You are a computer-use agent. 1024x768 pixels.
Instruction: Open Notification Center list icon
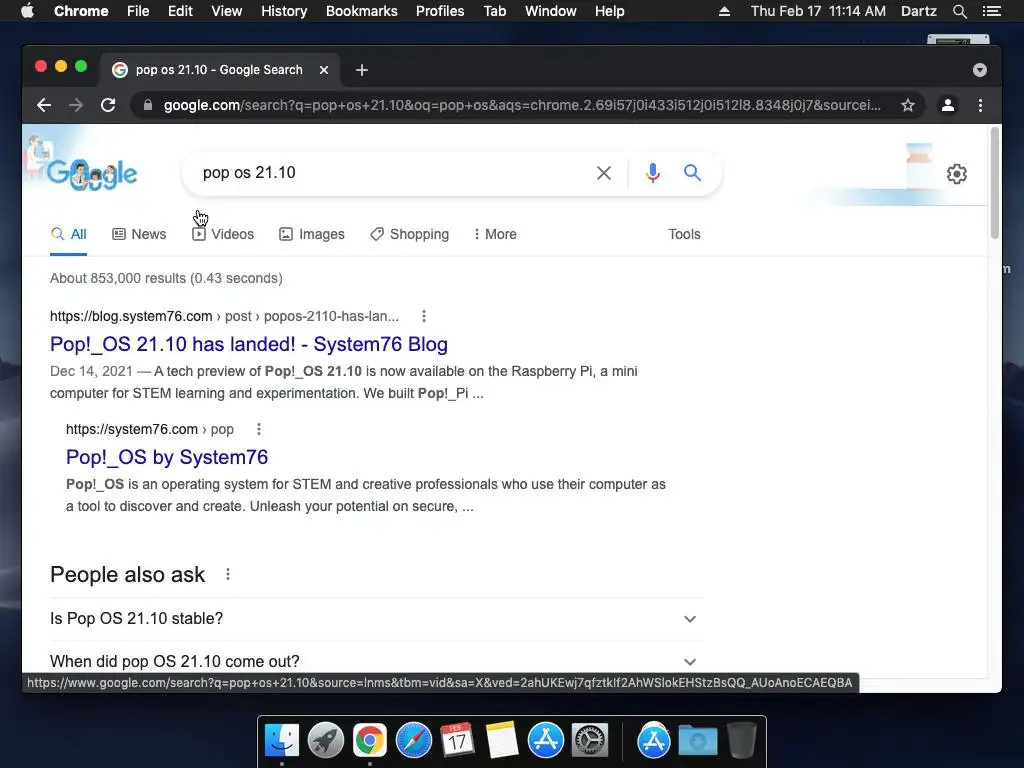[991, 11]
